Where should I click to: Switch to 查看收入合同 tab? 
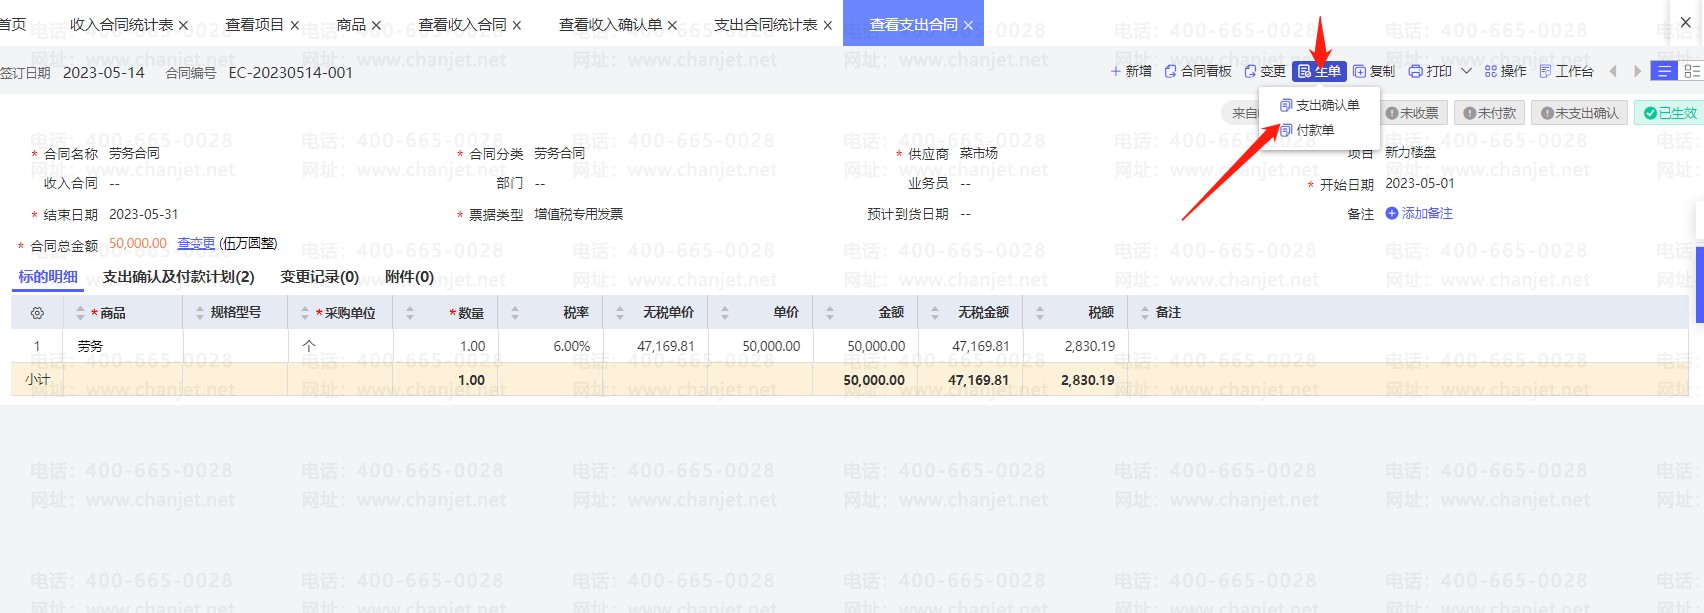coord(462,24)
